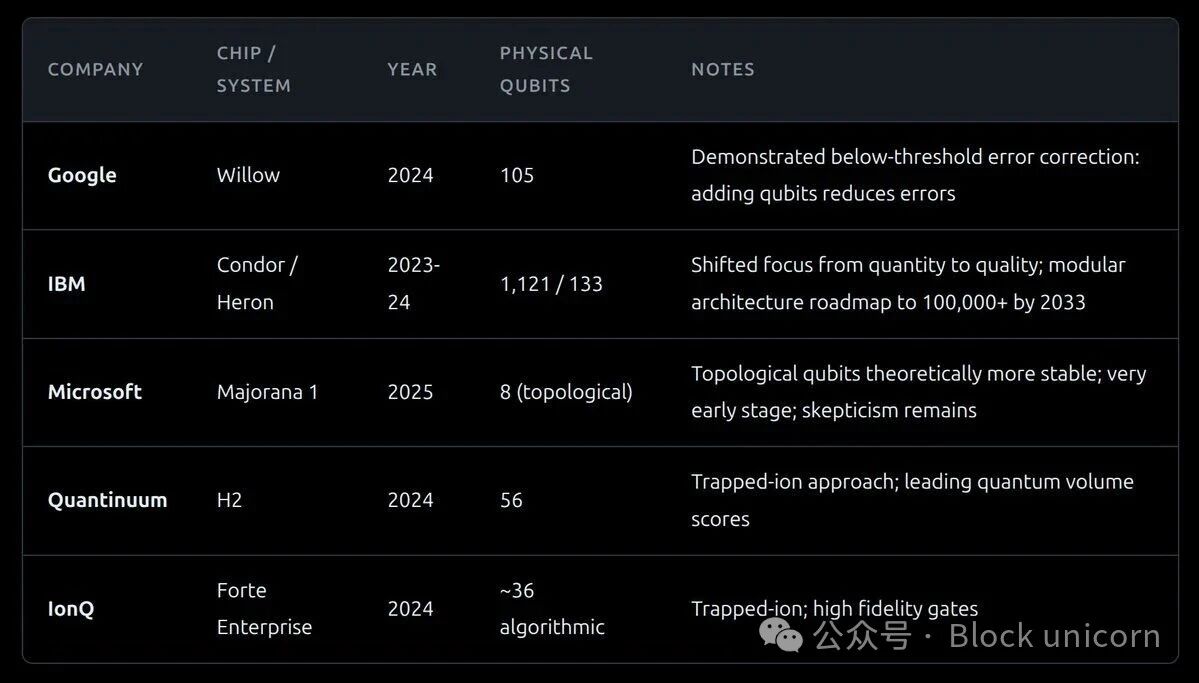Click the Block unicorn watermark text
This screenshot has width=1199, height=683.
[1054, 635]
